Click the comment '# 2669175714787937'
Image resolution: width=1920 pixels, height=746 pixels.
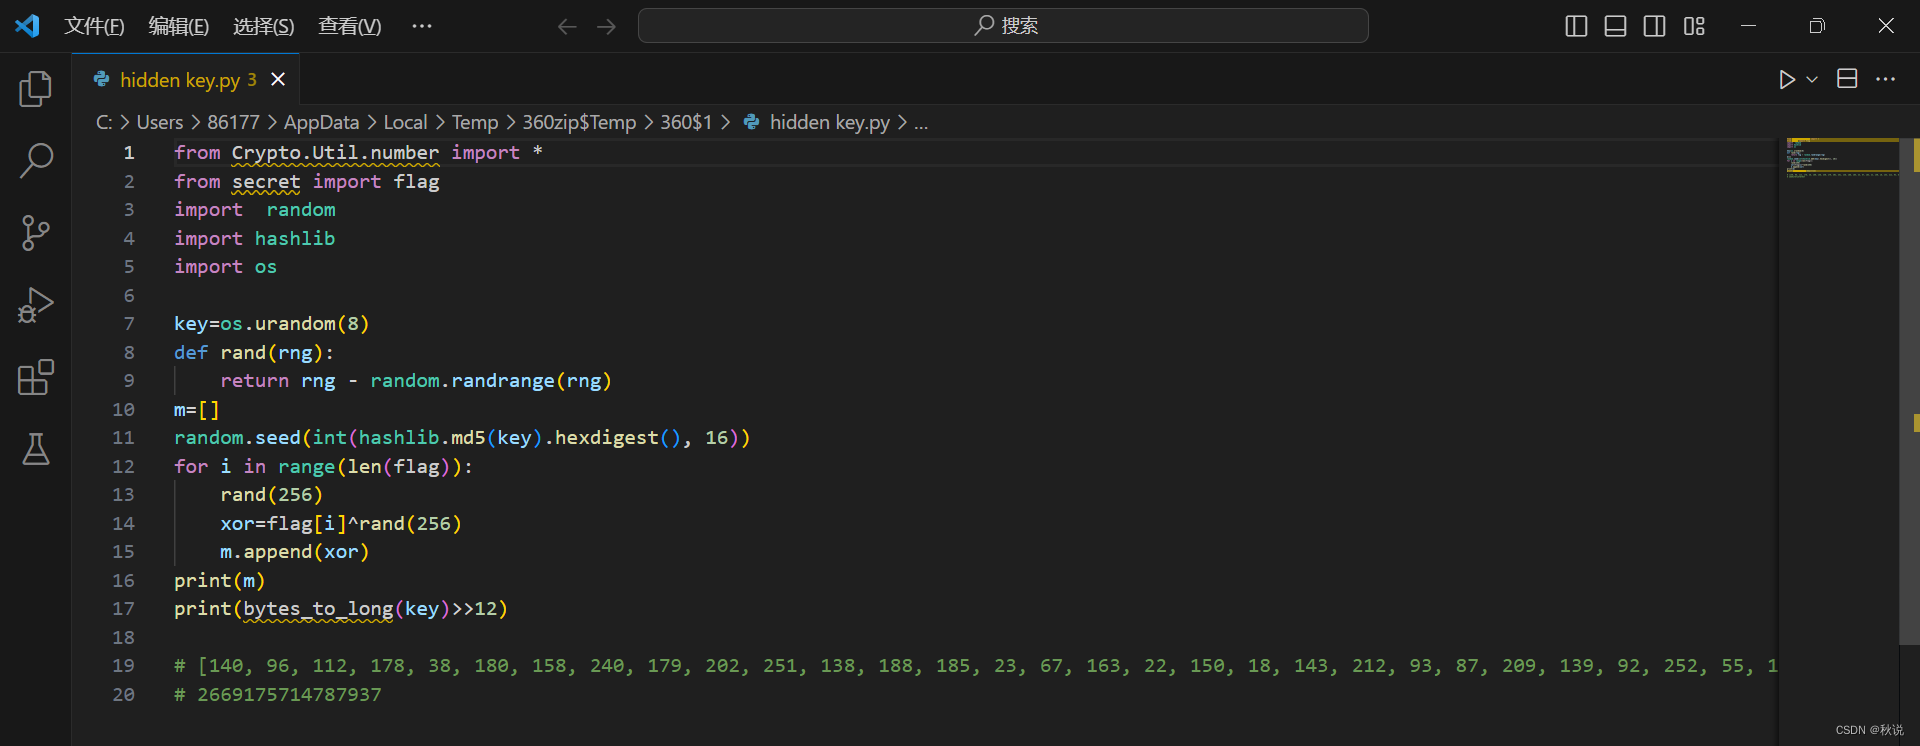278,695
